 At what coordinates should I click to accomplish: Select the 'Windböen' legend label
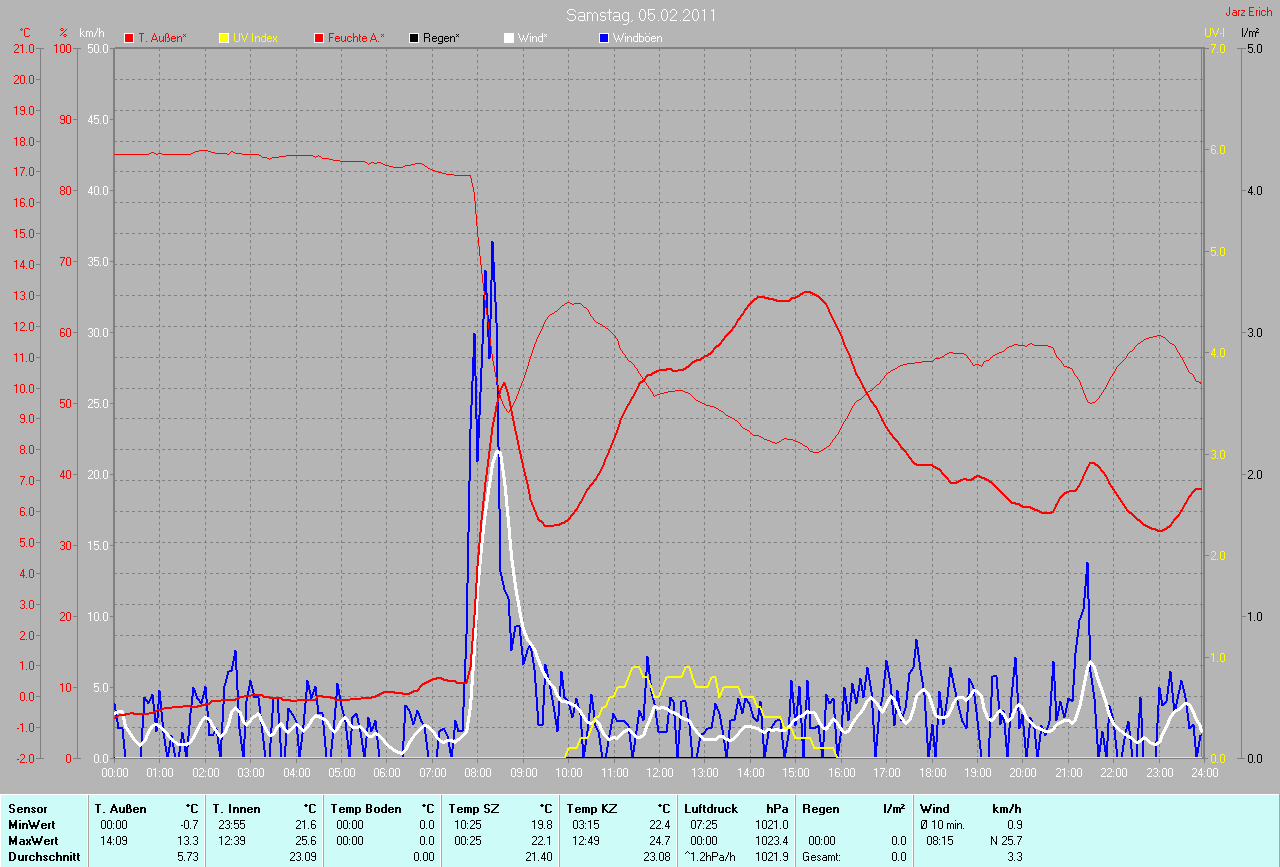(x=637, y=38)
